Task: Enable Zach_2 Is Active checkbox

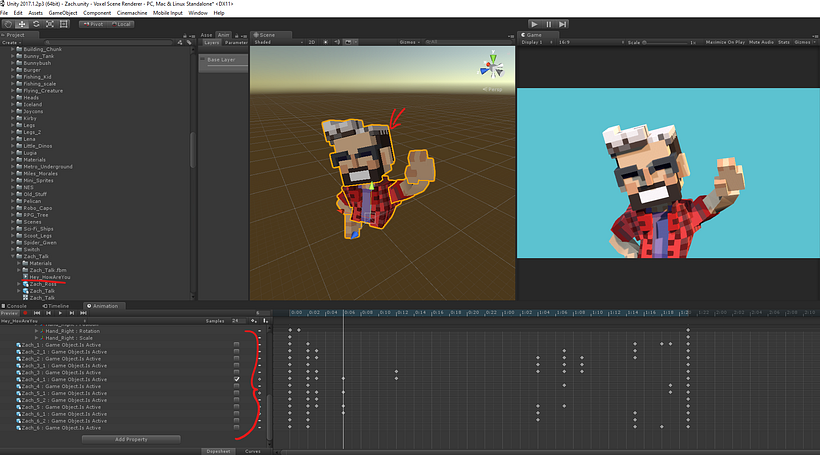Action: (x=236, y=359)
